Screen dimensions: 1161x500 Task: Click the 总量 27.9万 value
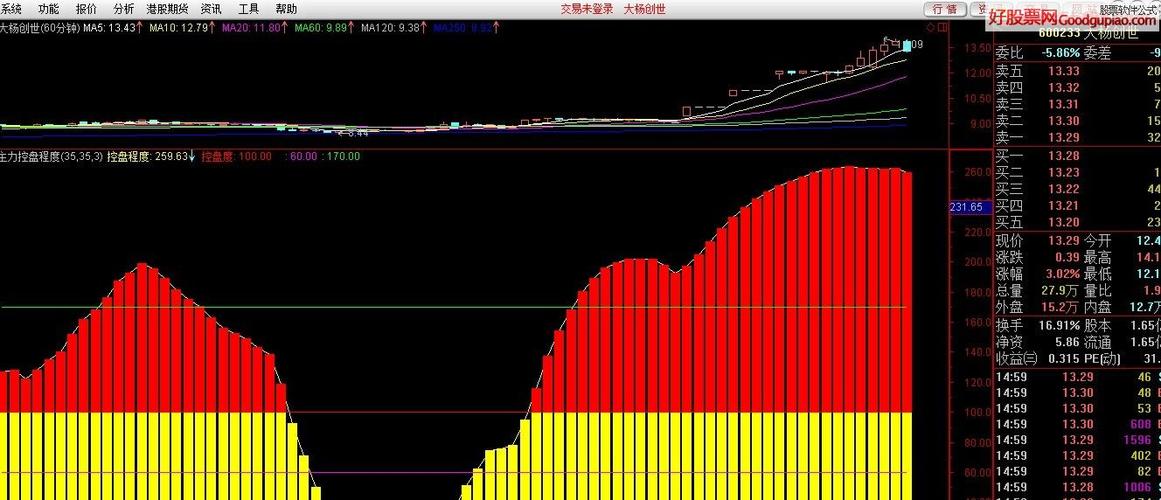pos(1060,290)
